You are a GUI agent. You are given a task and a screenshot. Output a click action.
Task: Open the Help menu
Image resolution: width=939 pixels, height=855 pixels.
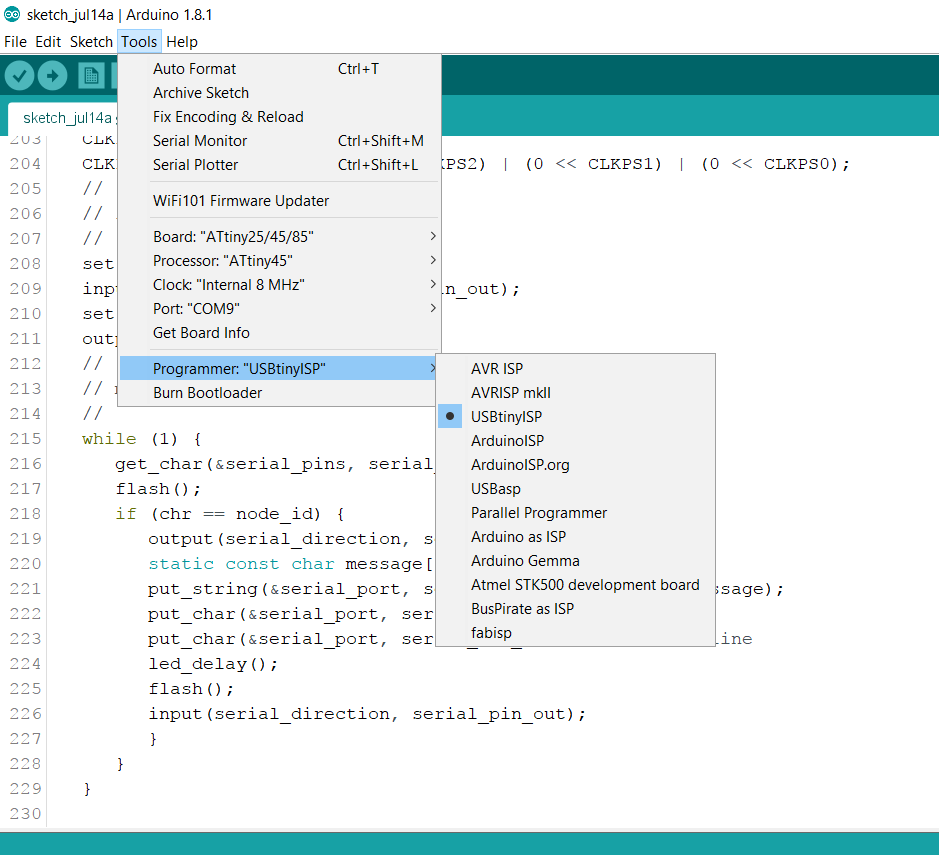181,42
